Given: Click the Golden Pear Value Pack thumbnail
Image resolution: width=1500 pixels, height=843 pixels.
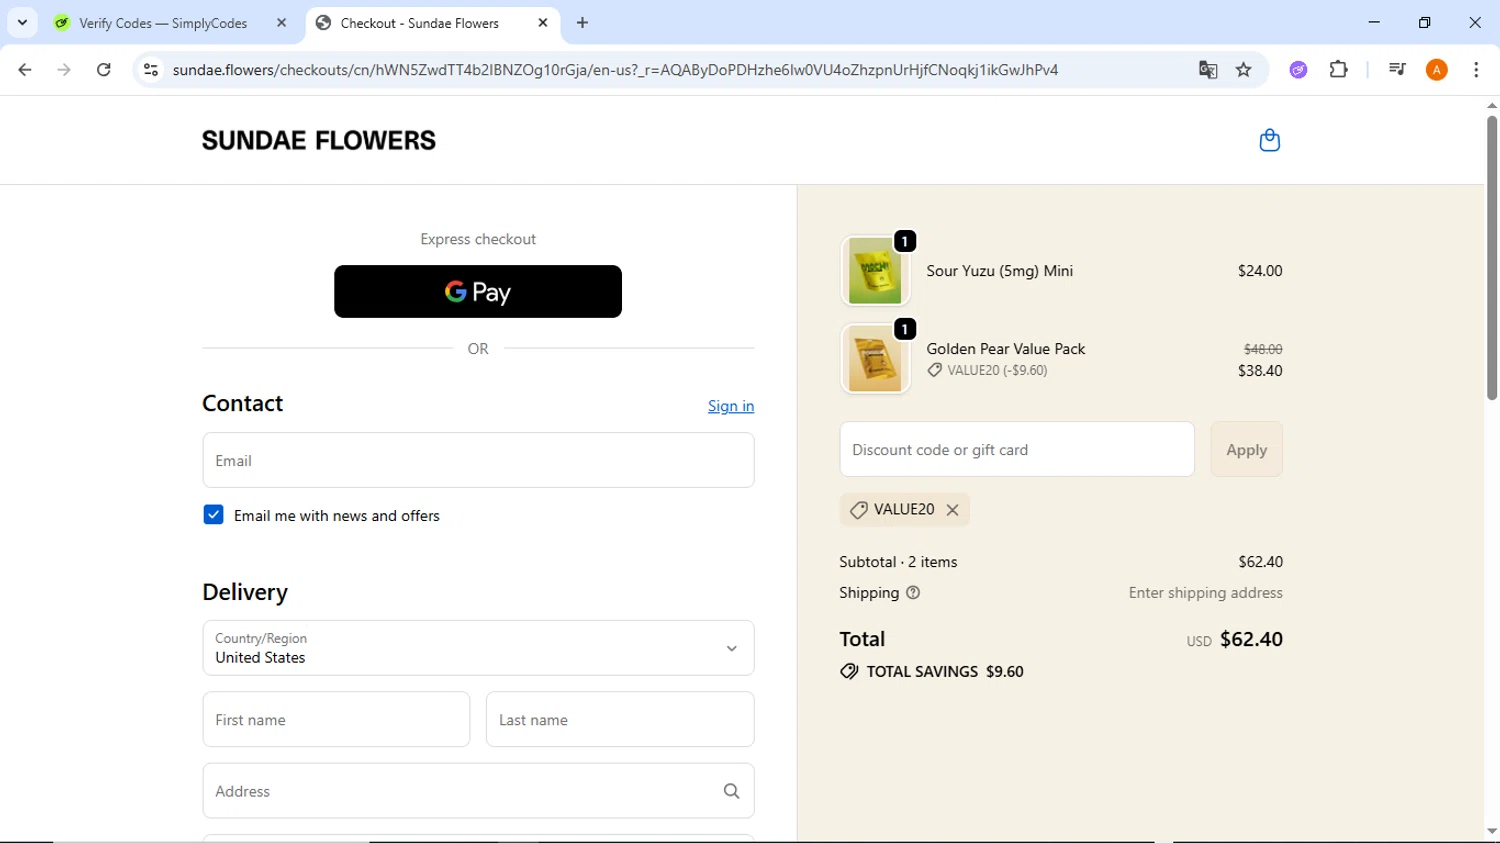Looking at the screenshot, I should click(875, 359).
